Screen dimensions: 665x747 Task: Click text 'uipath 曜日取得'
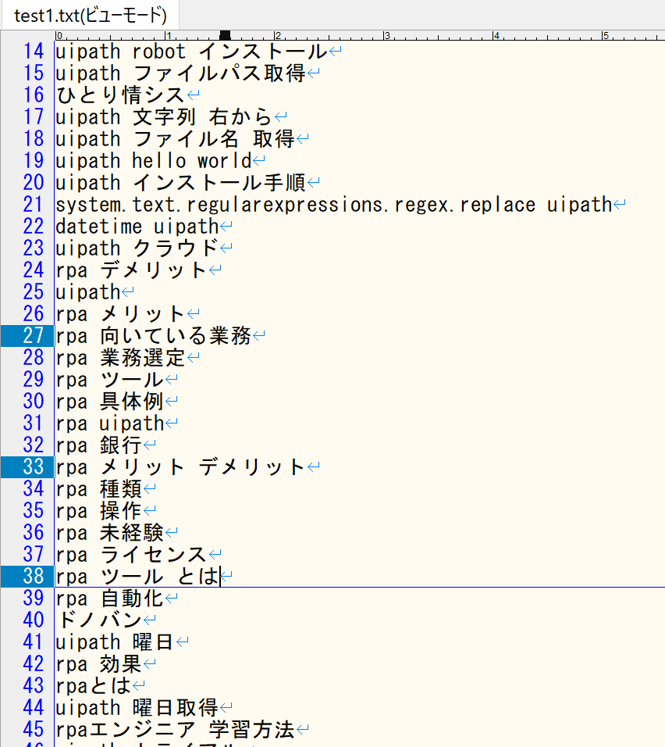(x=137, y=707)
